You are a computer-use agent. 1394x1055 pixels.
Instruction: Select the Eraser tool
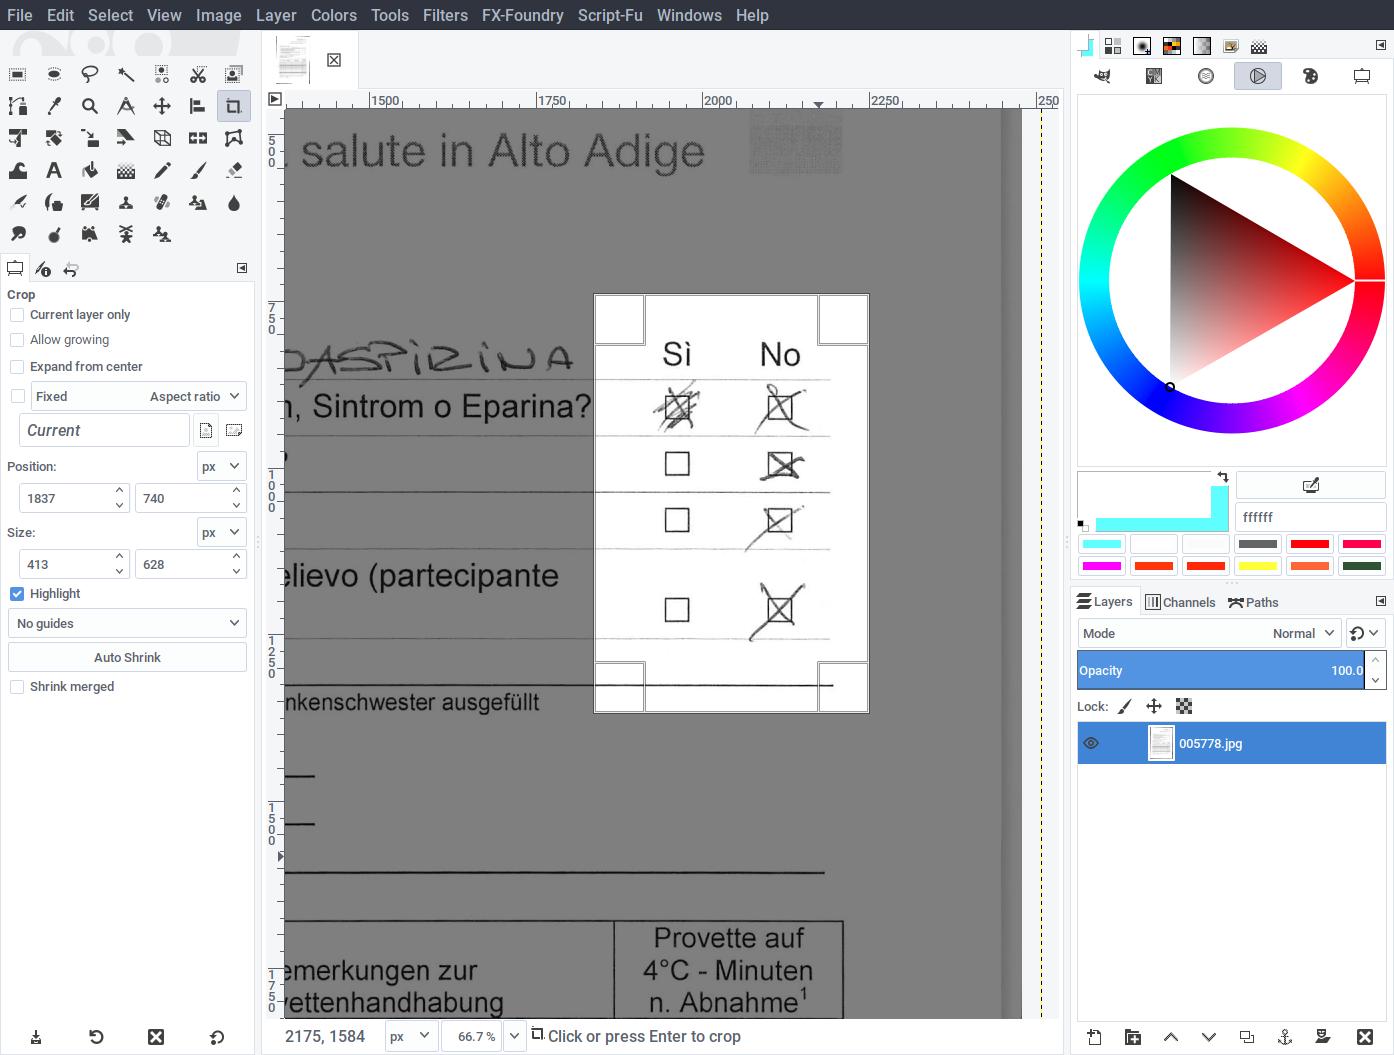(234, 171)
